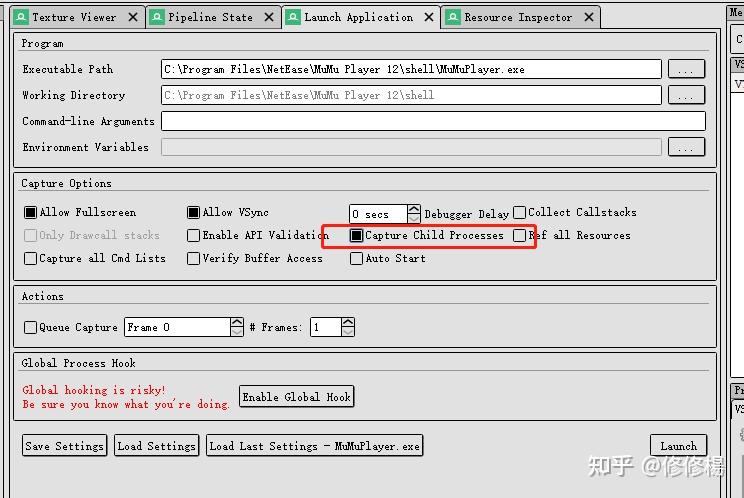Click the Texture Viewer tab icon
This screenshot has height=498, width=744.
(x=21, y=18)
